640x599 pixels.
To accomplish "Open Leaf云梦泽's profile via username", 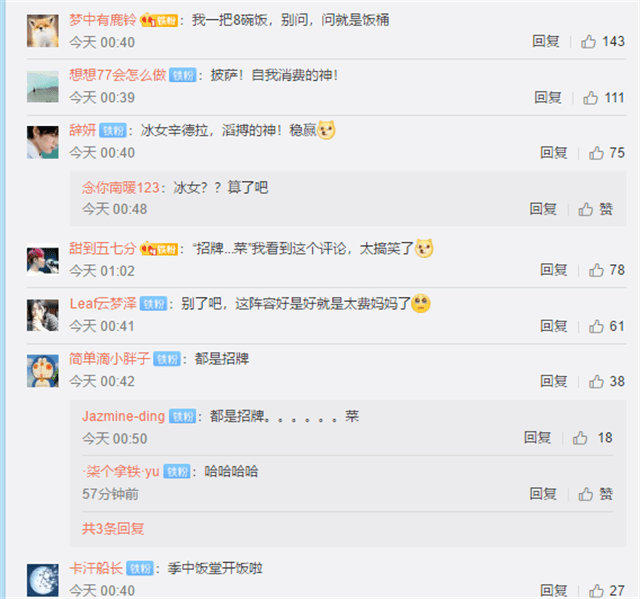I will click(x=103, y=304).
